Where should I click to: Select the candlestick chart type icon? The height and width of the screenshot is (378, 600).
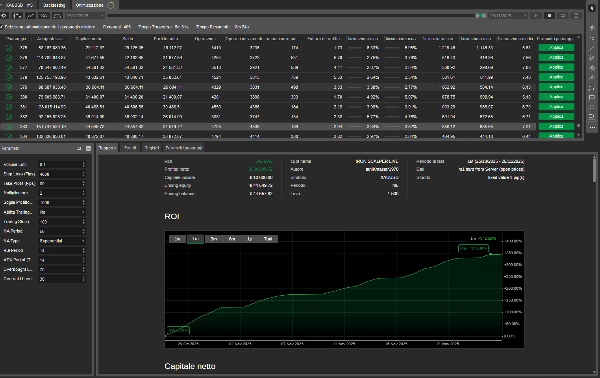tap(17, 16)
